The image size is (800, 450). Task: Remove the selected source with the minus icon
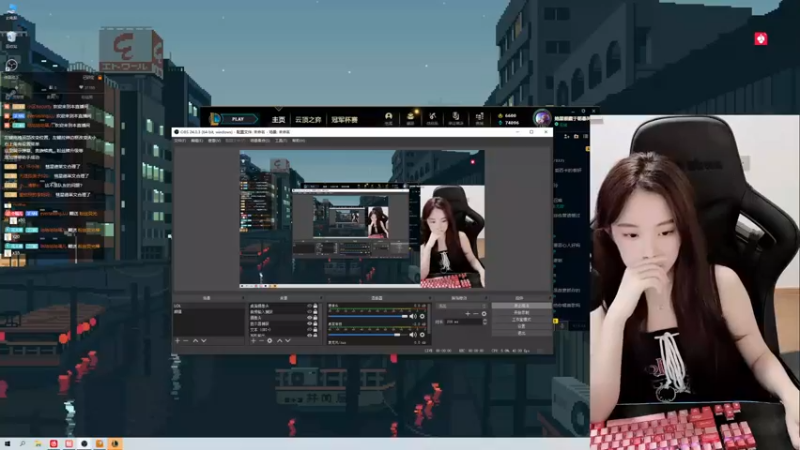point(261,340)
